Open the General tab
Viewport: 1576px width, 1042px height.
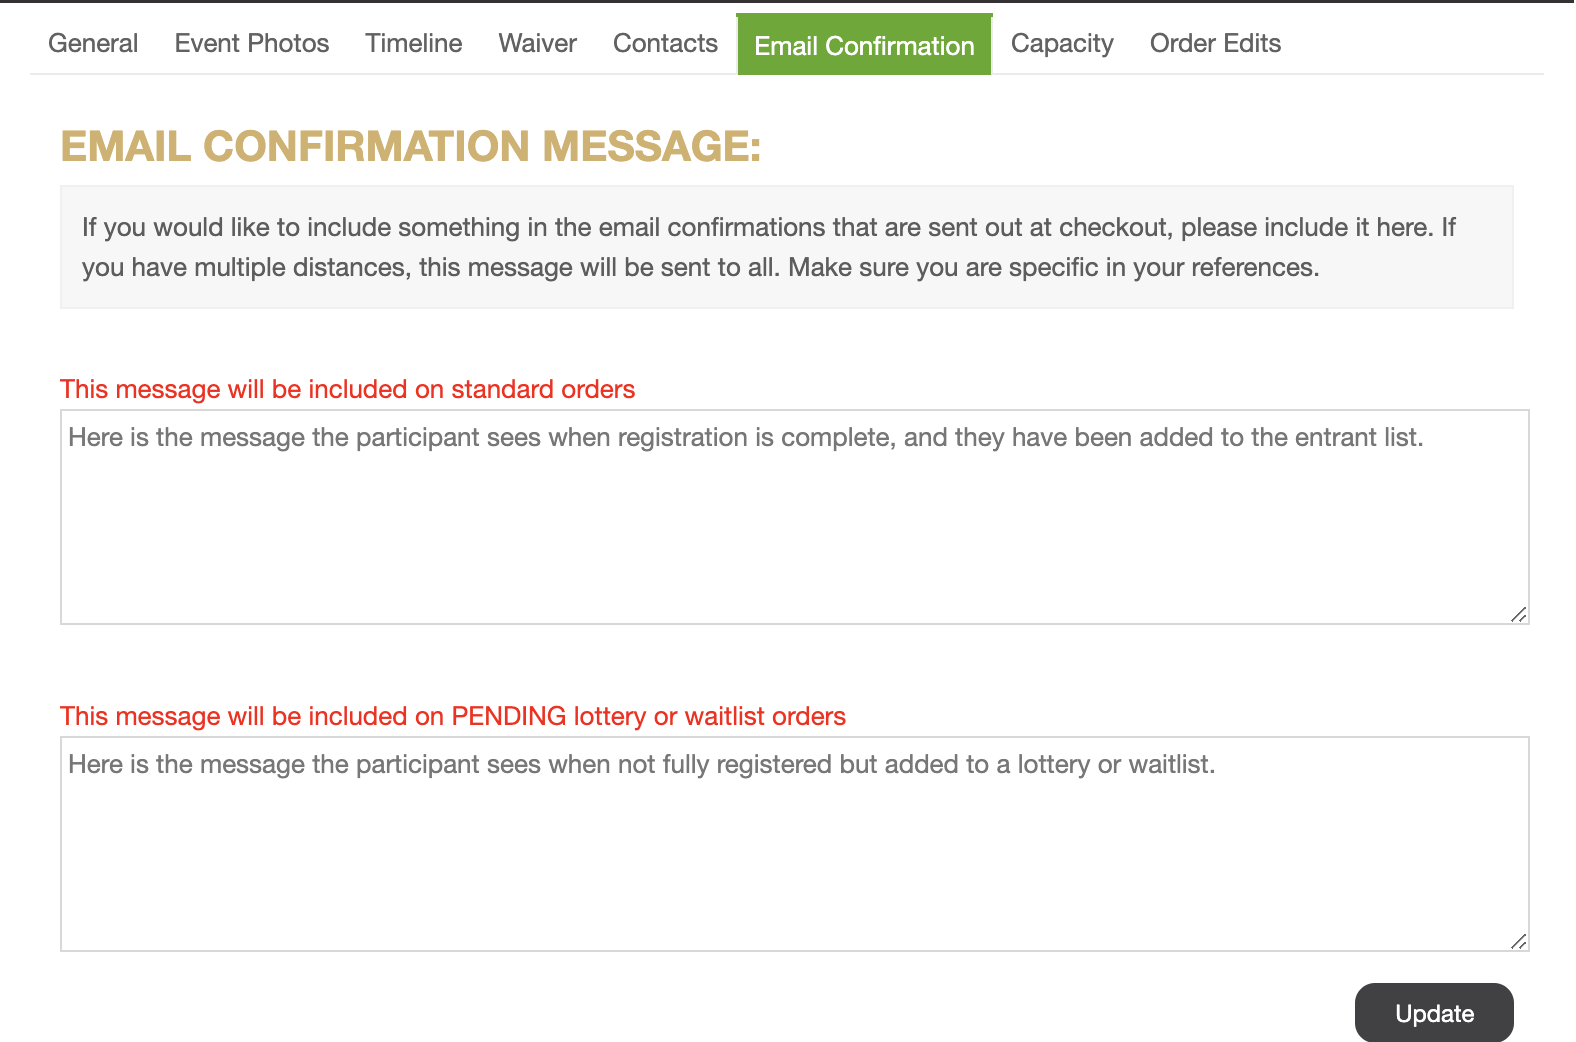(x=93, y=43)
